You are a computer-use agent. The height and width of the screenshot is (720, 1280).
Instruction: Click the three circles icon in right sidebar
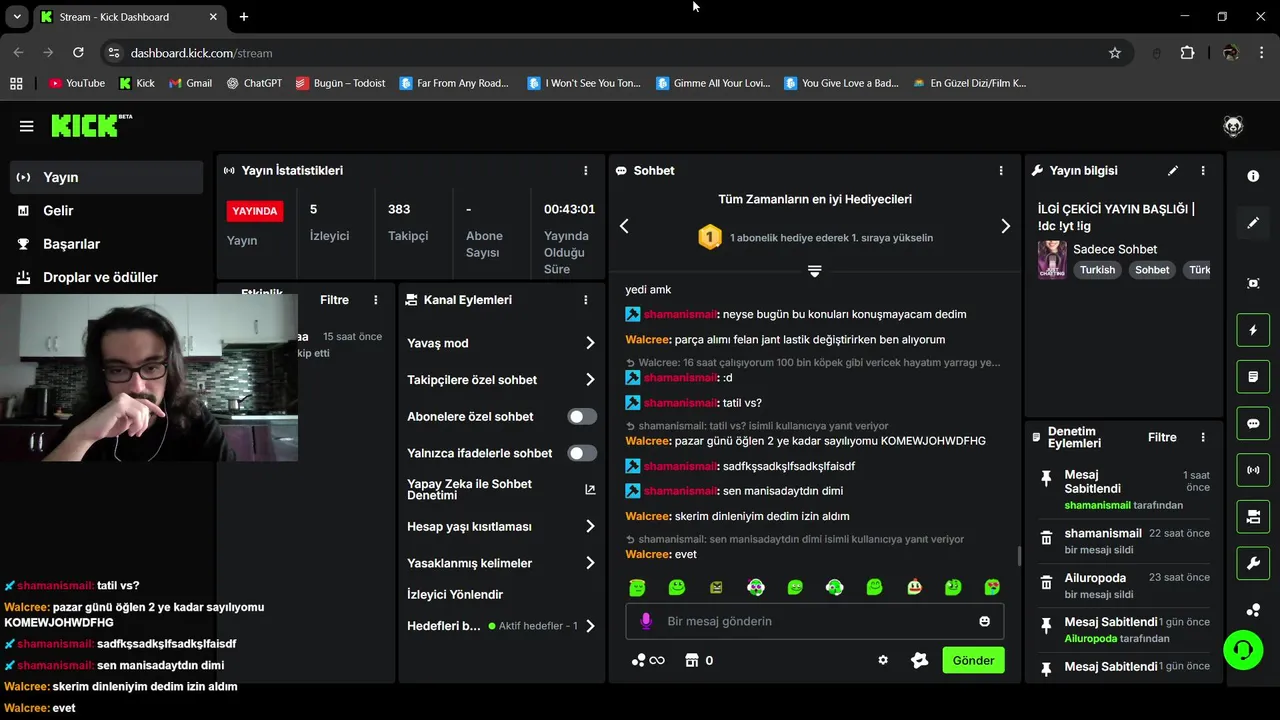point(1253,610)
